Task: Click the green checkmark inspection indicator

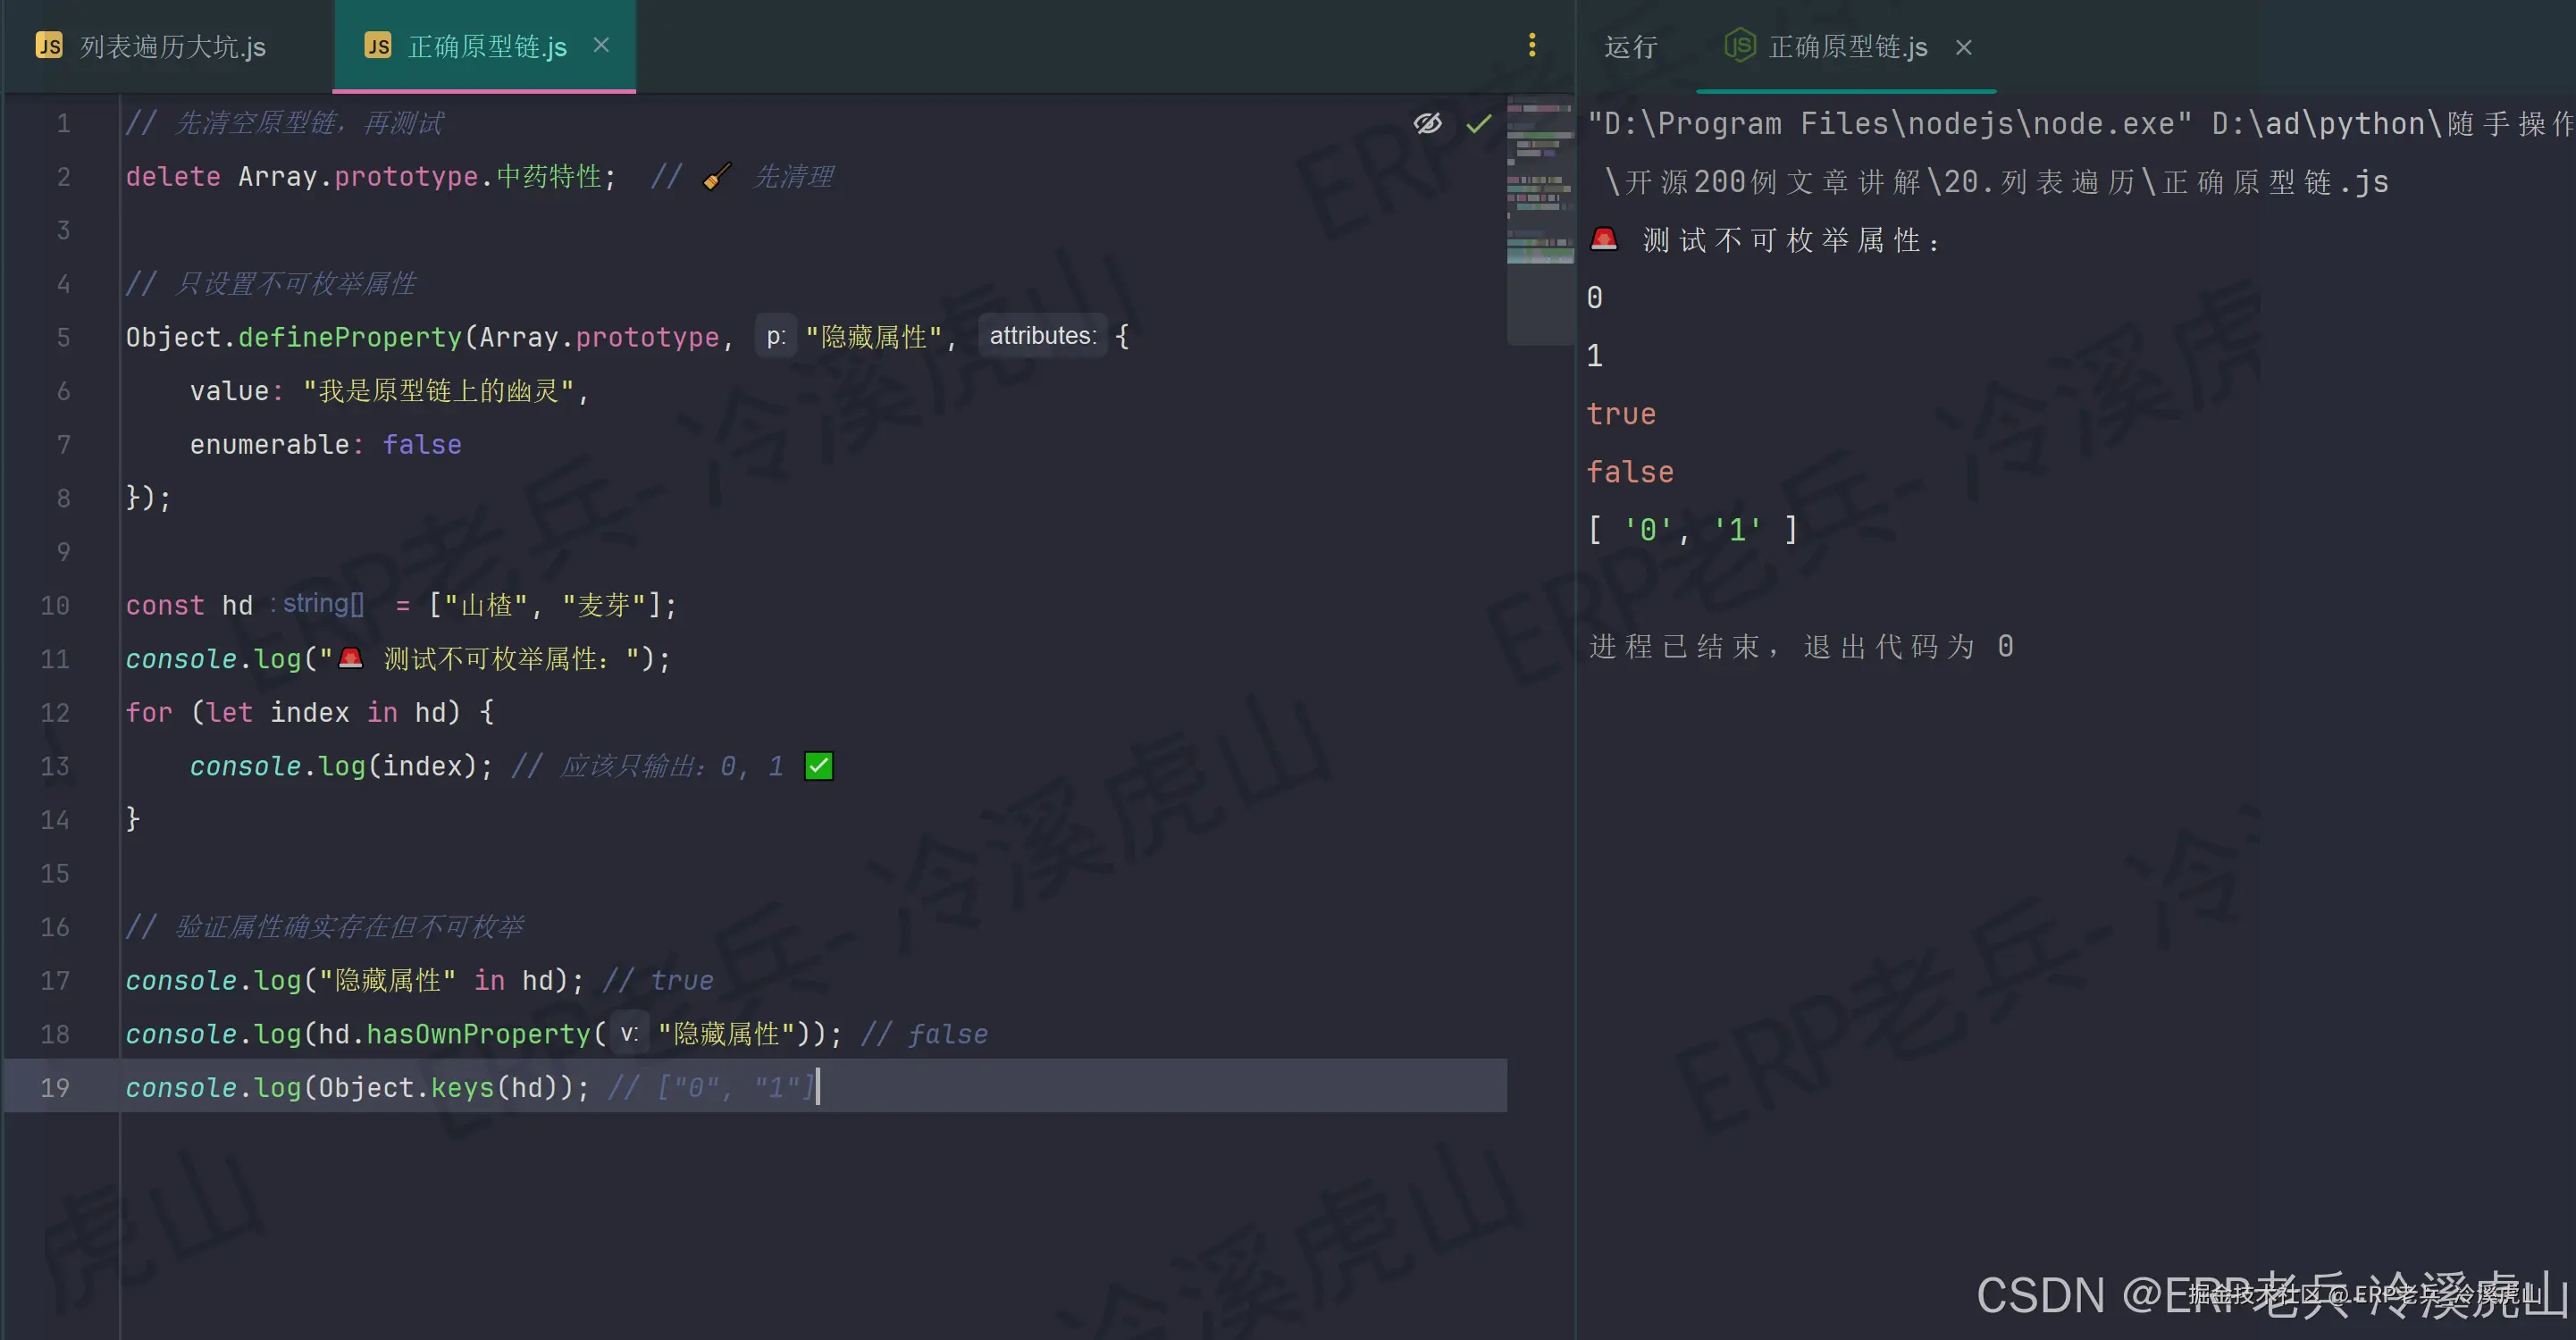Action: 1478,123
